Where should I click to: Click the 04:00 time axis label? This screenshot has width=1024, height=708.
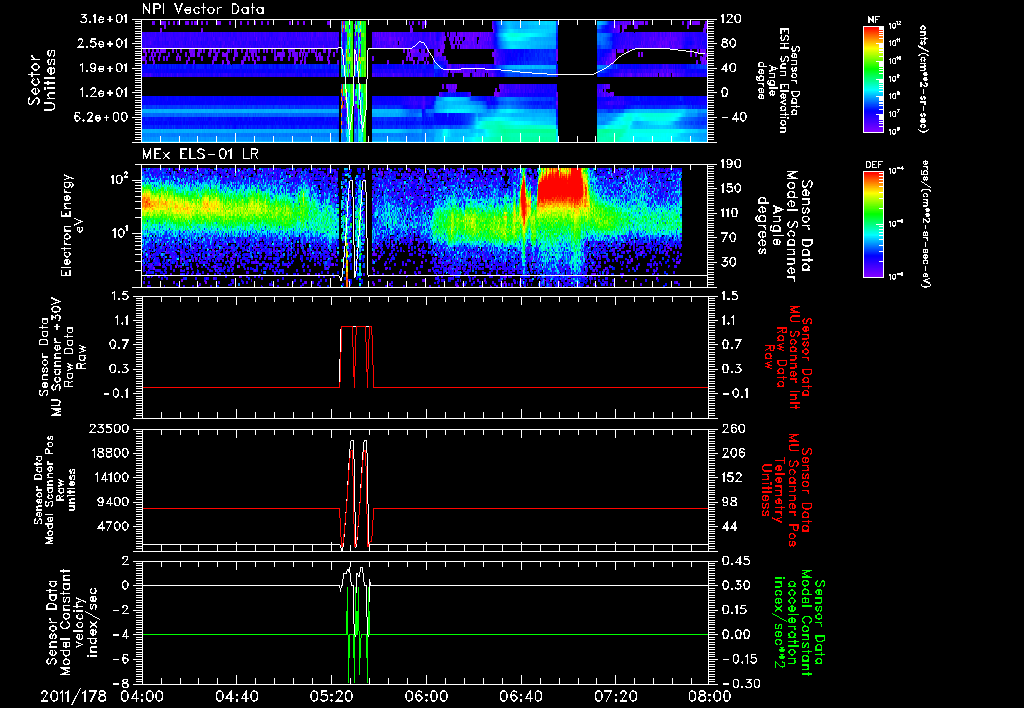[142, 696]
